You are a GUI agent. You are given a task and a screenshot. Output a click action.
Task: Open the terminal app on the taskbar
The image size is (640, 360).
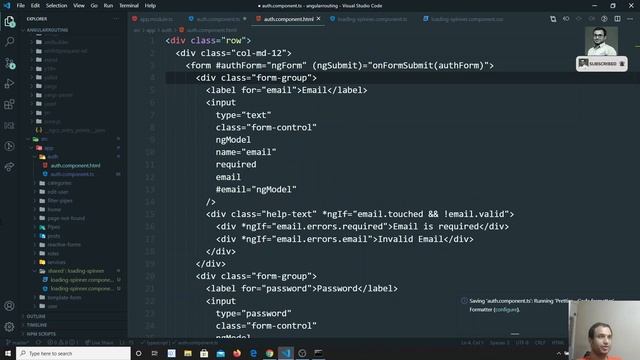point(318,353)
